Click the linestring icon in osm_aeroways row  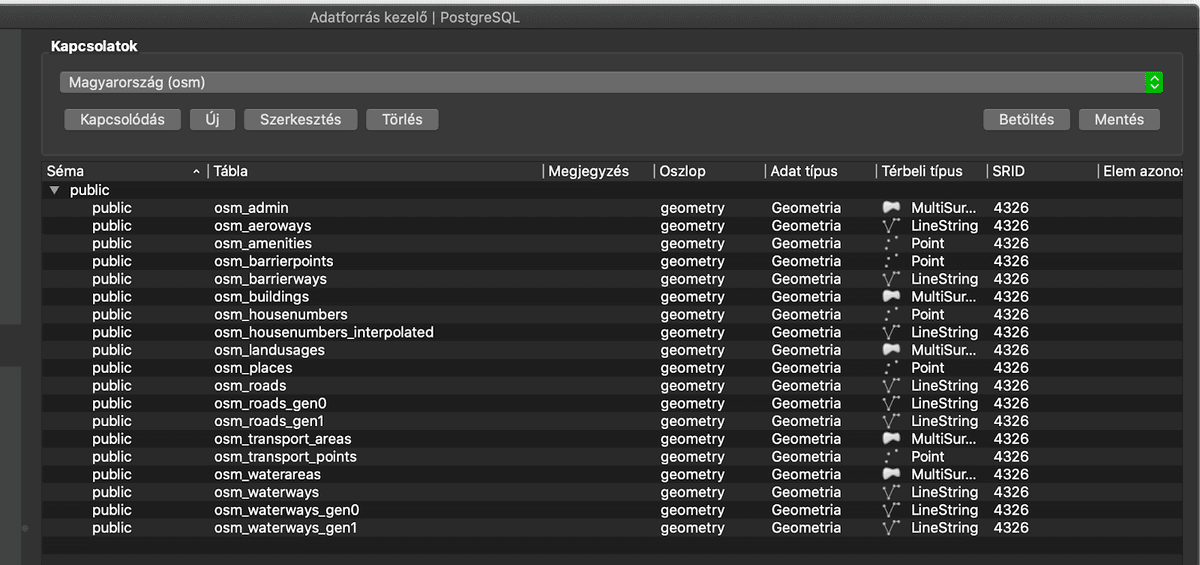click(x=891, y=226)
